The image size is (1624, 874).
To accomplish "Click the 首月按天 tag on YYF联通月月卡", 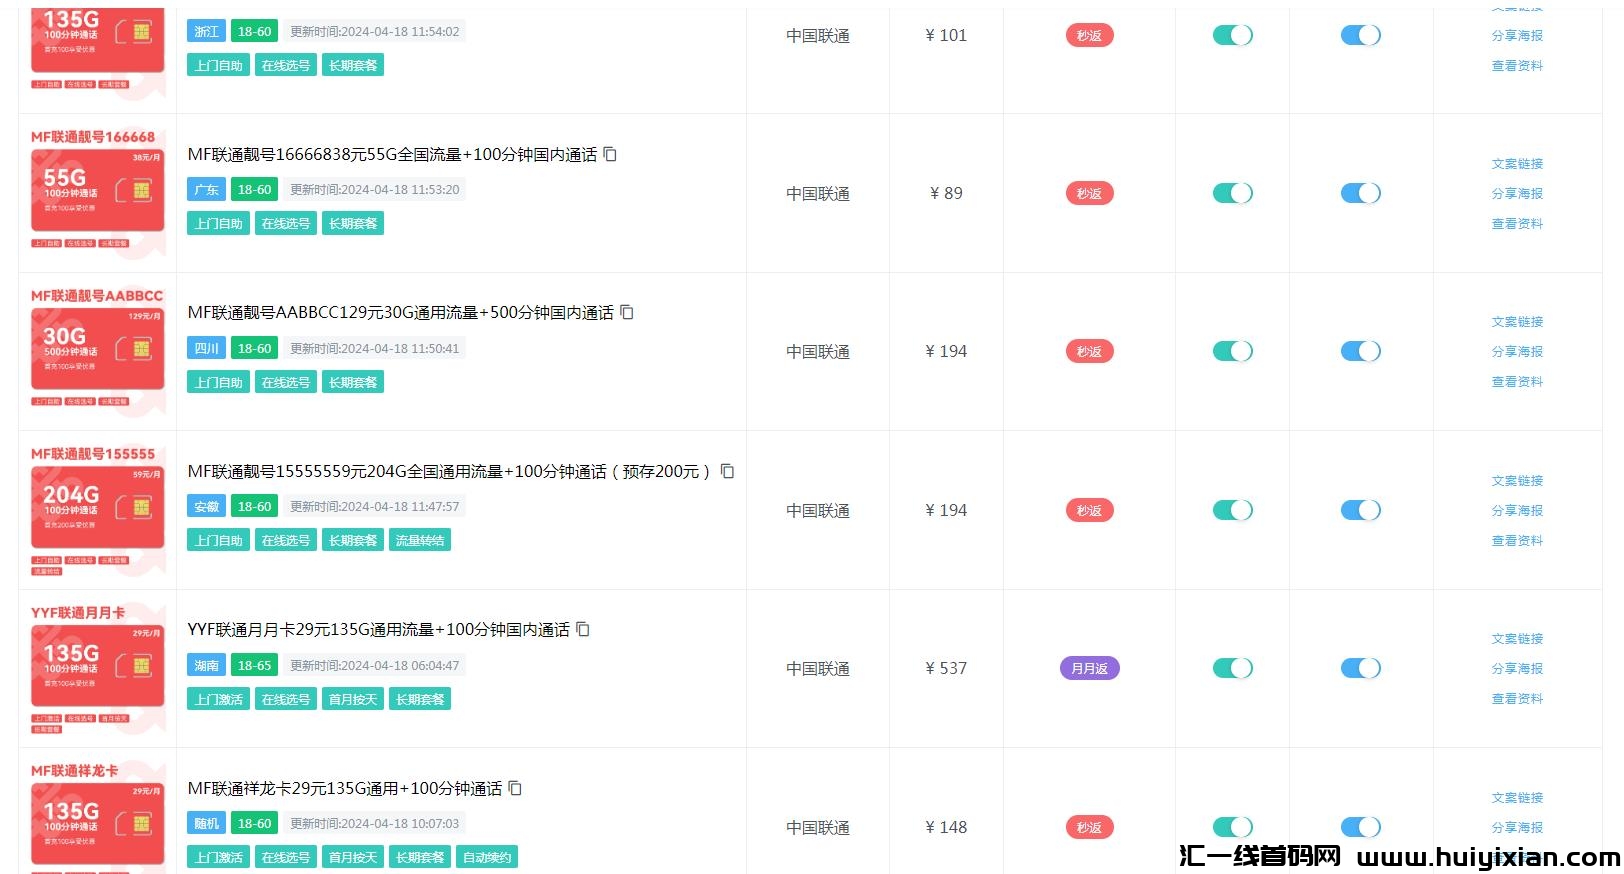I will (x=353, y=699).
